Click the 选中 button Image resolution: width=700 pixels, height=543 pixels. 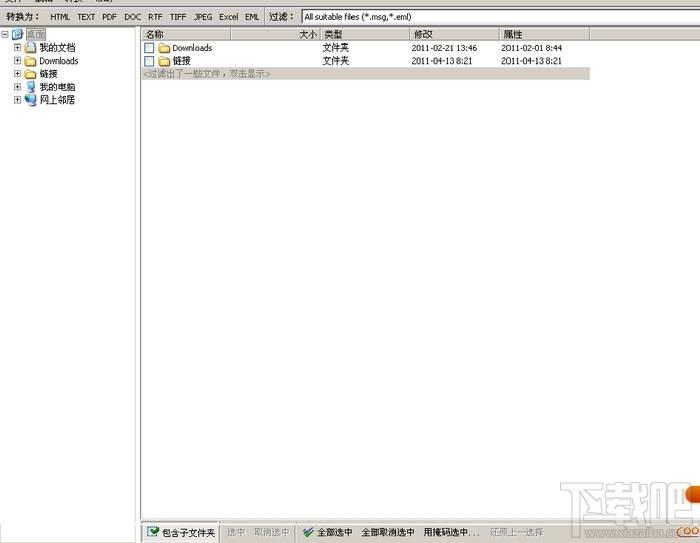[x=236, y=532]
